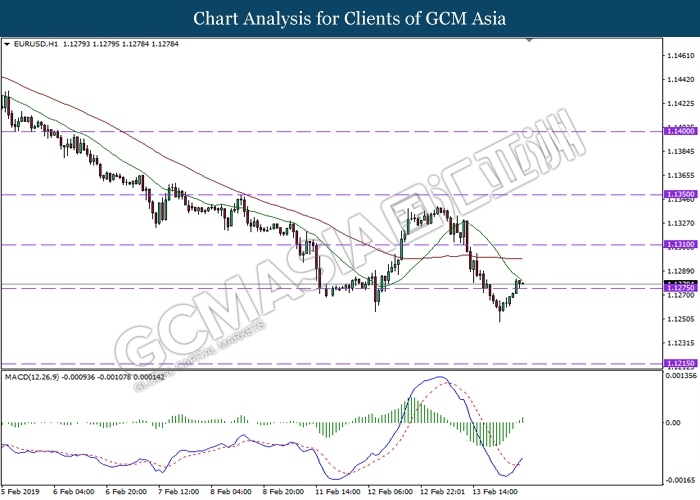Click the 0.00 MACD scale value

pyautogui.click(x=673, y=423)
